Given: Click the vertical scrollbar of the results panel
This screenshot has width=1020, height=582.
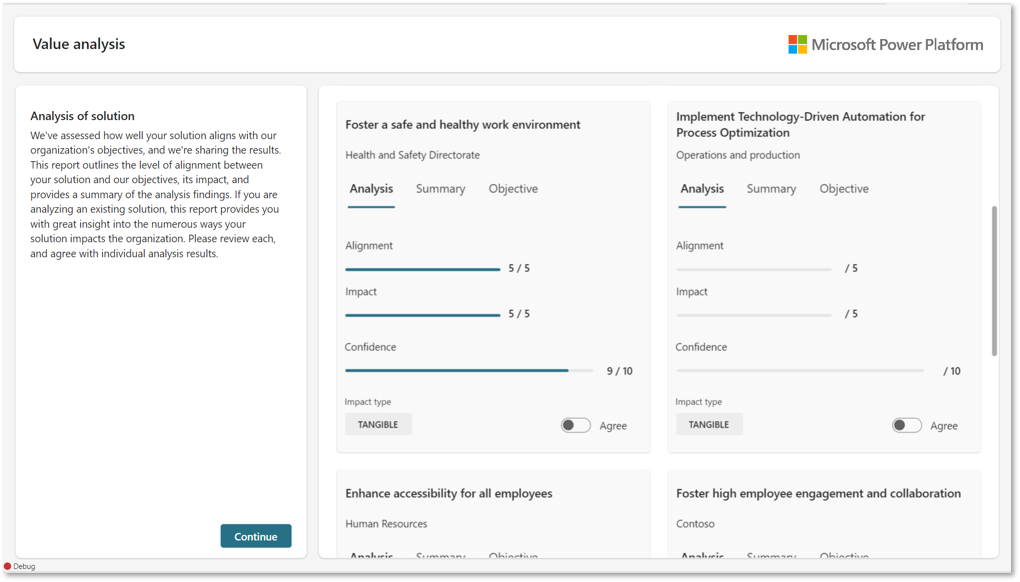Looking at the screenshot, I should pos(993,281).
